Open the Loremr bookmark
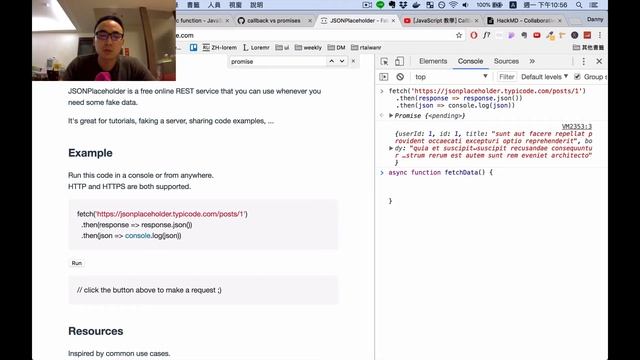This screenshot has width=640, height=360. tap(256, 48)
